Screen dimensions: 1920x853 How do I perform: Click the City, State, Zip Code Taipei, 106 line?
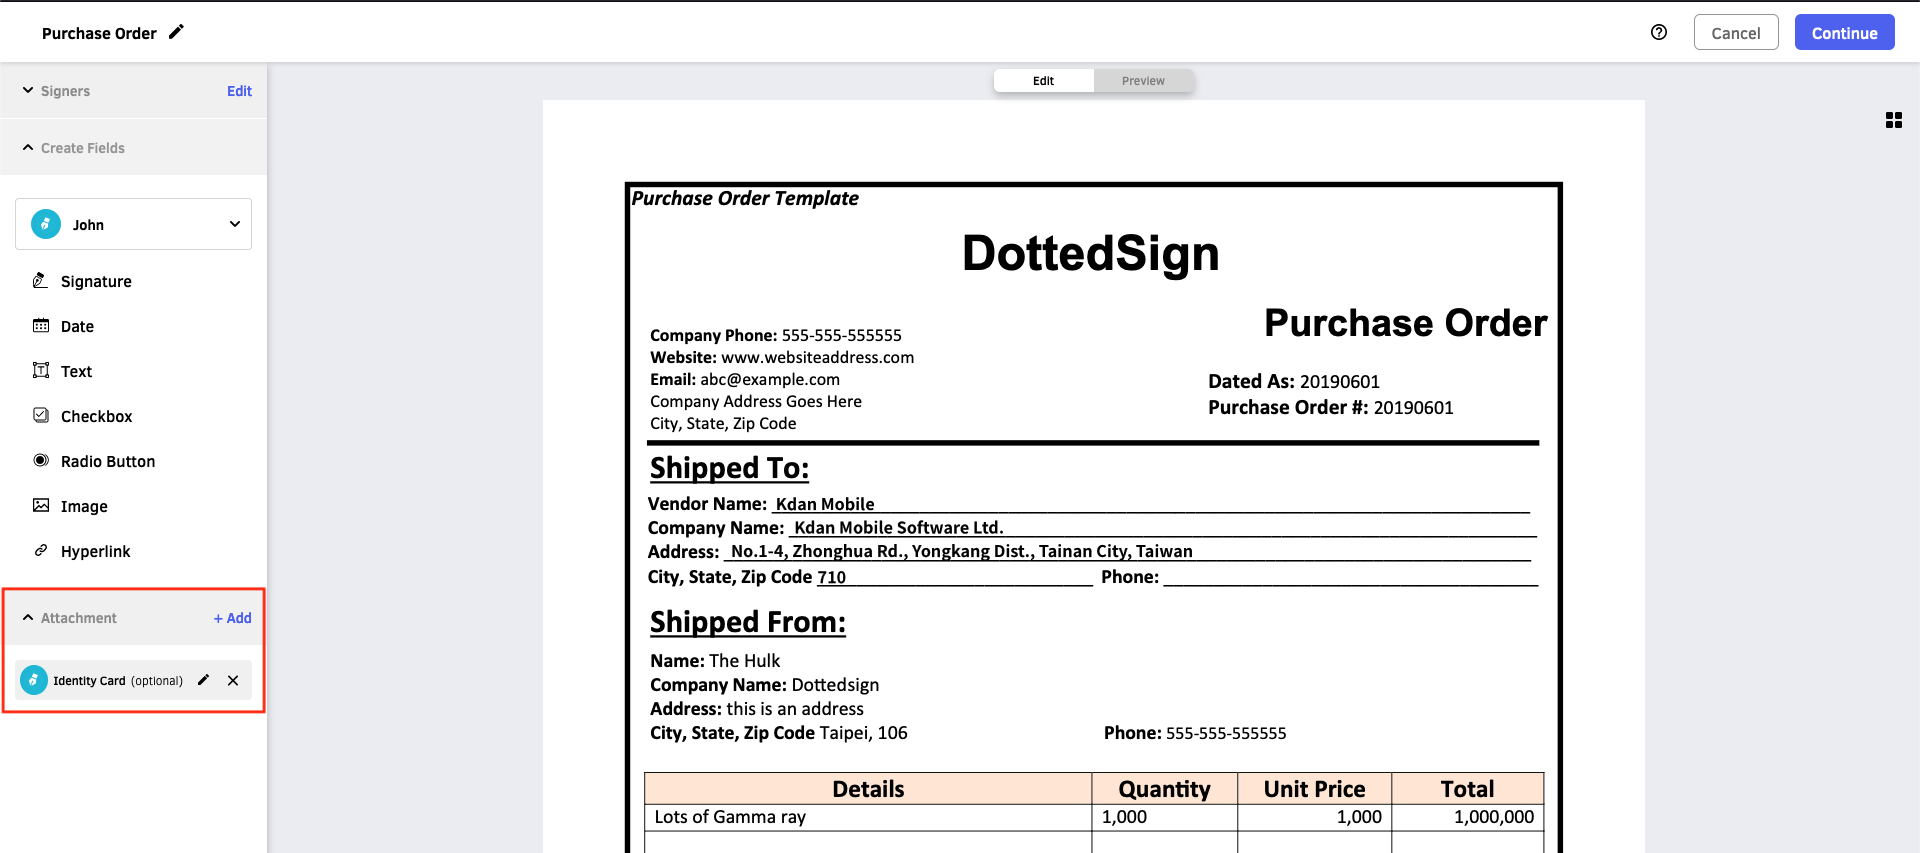tap(779, 733)
